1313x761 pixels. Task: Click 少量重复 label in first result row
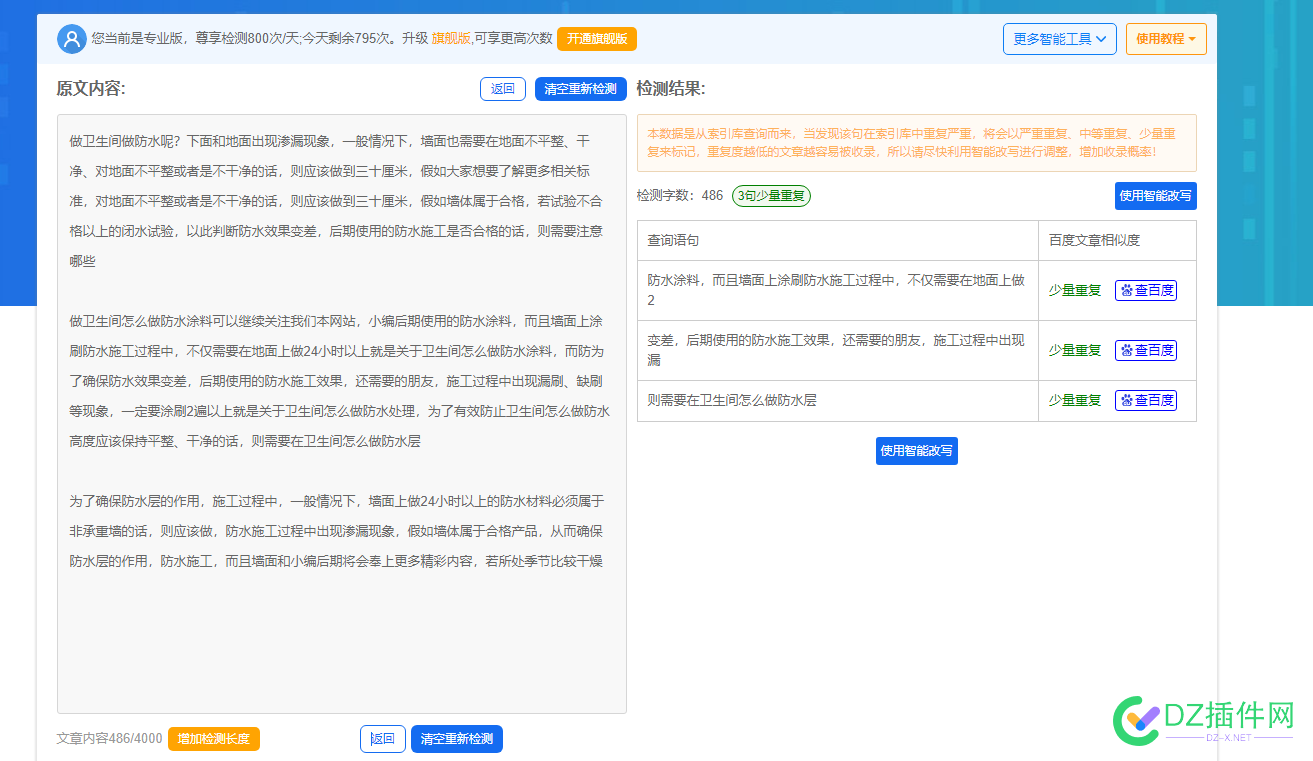[1075, 291]
